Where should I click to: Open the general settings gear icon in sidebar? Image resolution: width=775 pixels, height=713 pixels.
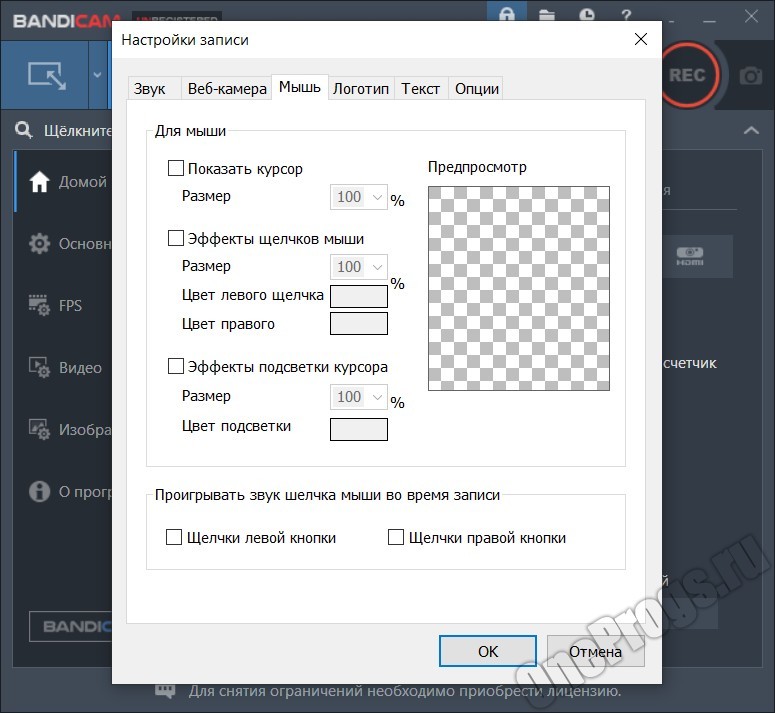[40, 244]
